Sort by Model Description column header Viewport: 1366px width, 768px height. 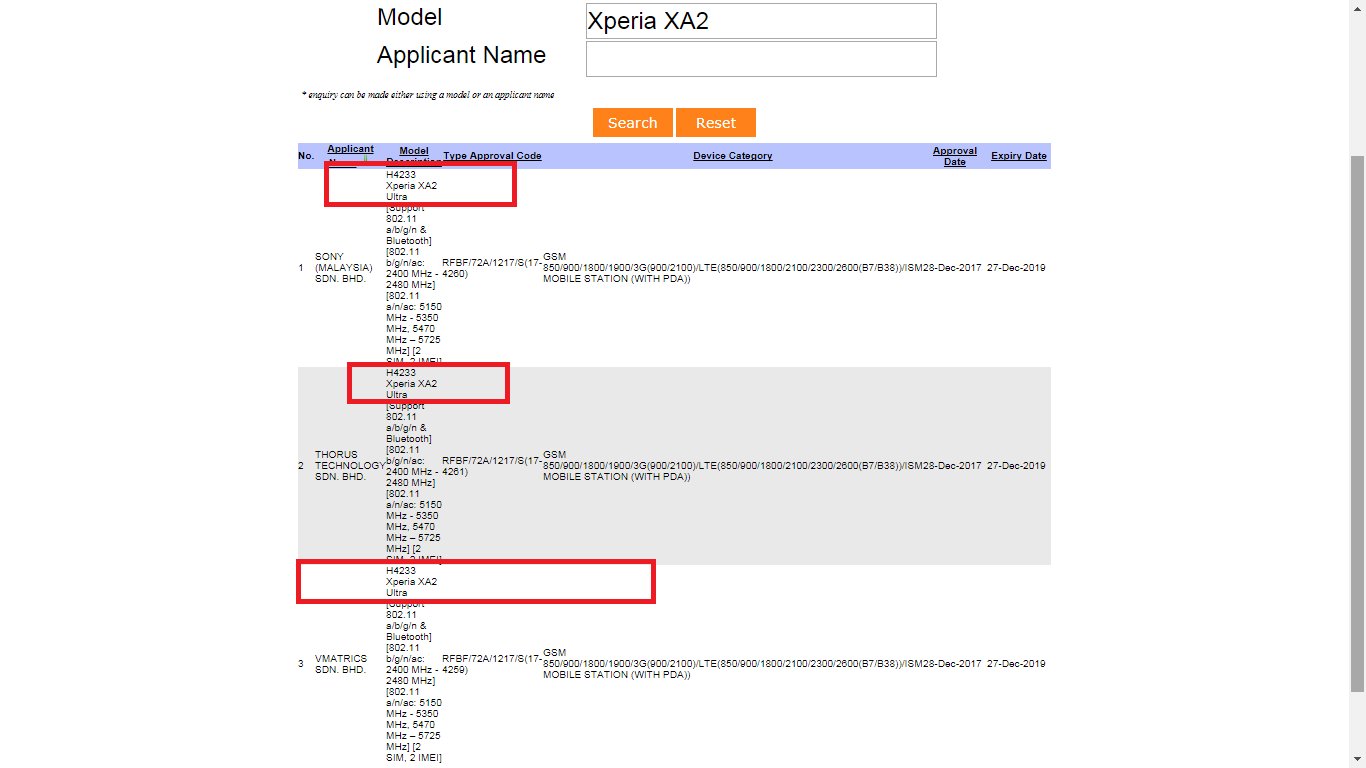[414, 156]
